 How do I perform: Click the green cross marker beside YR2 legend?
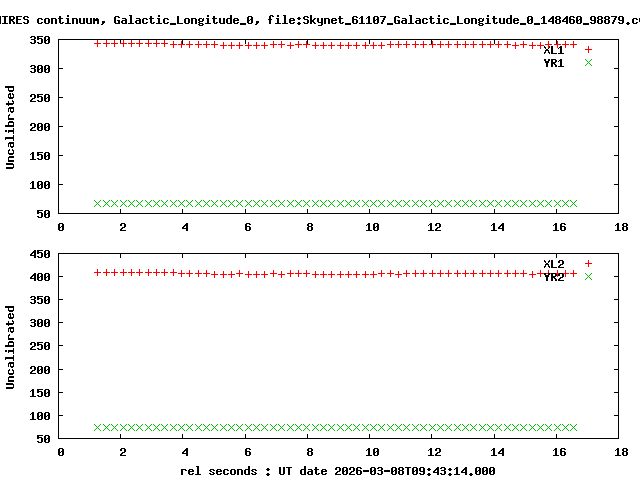(588, 277)
